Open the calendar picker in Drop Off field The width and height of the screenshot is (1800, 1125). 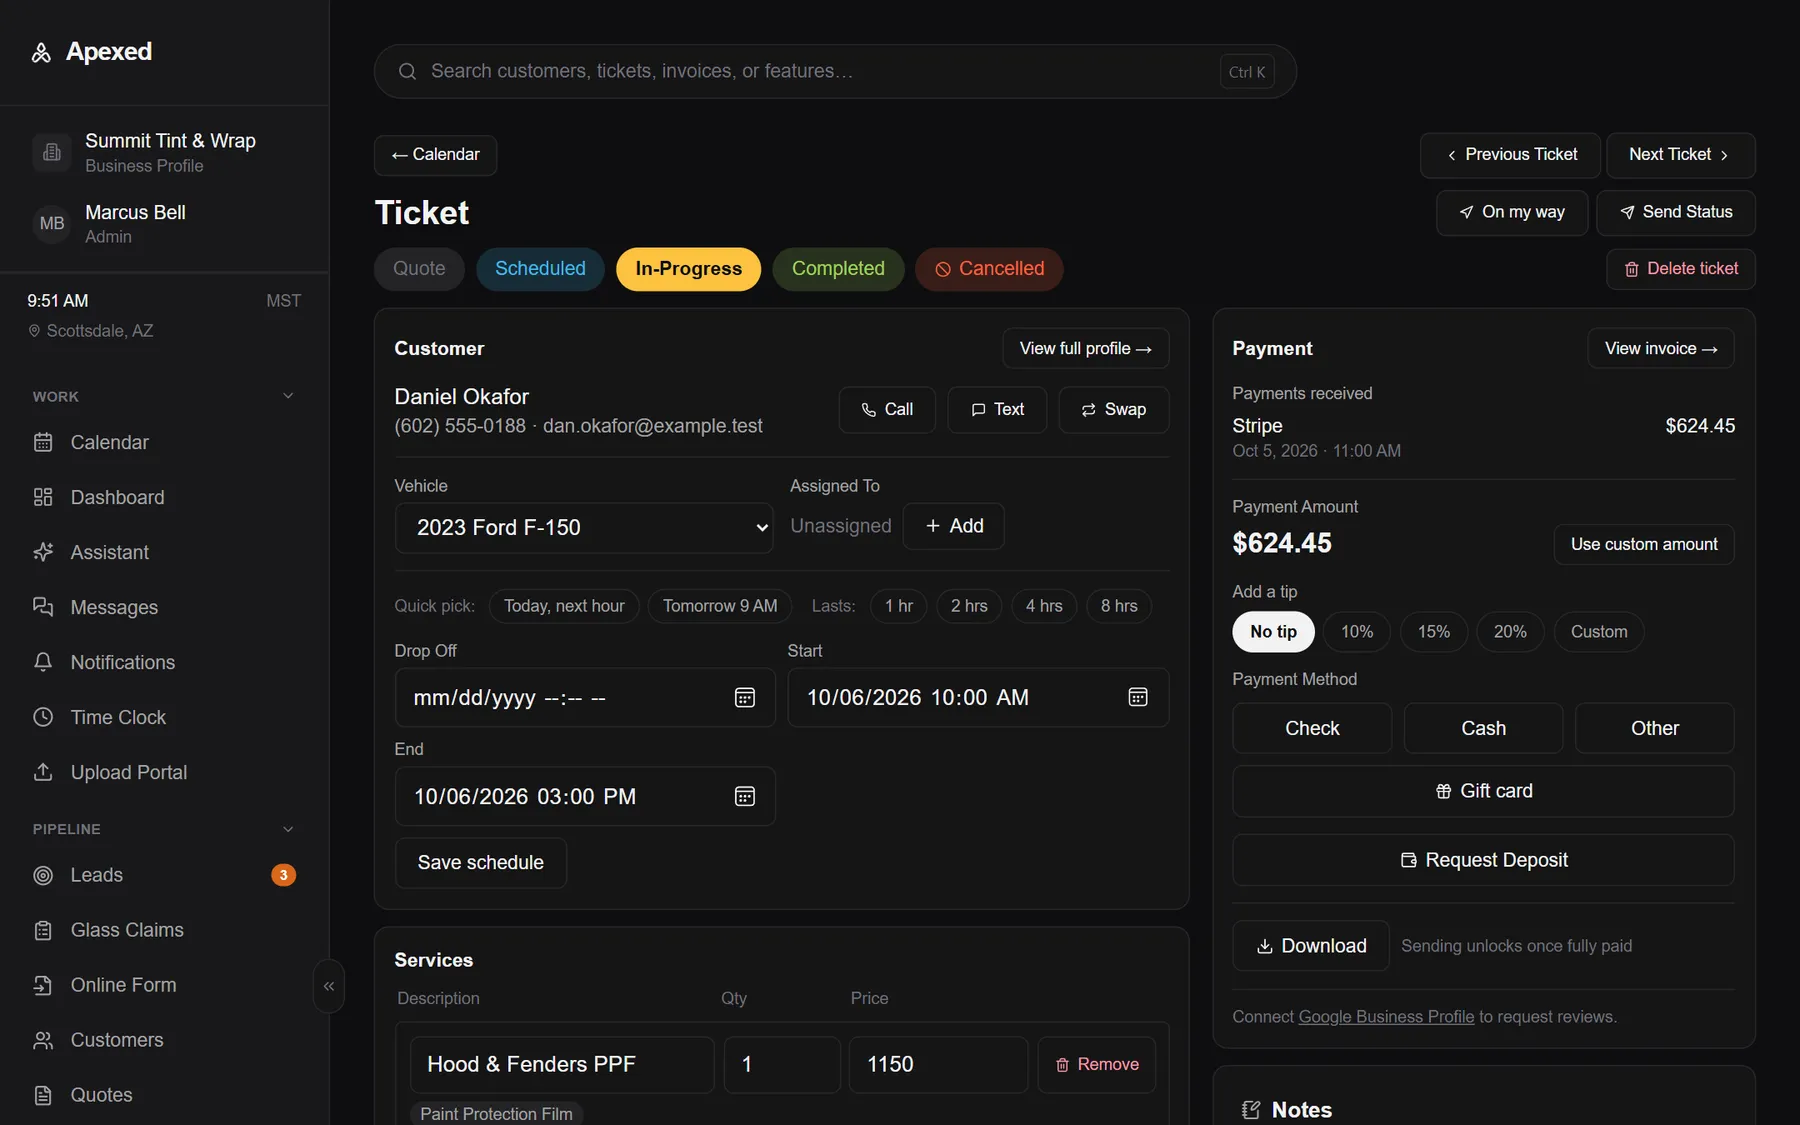tap(744, 698)
